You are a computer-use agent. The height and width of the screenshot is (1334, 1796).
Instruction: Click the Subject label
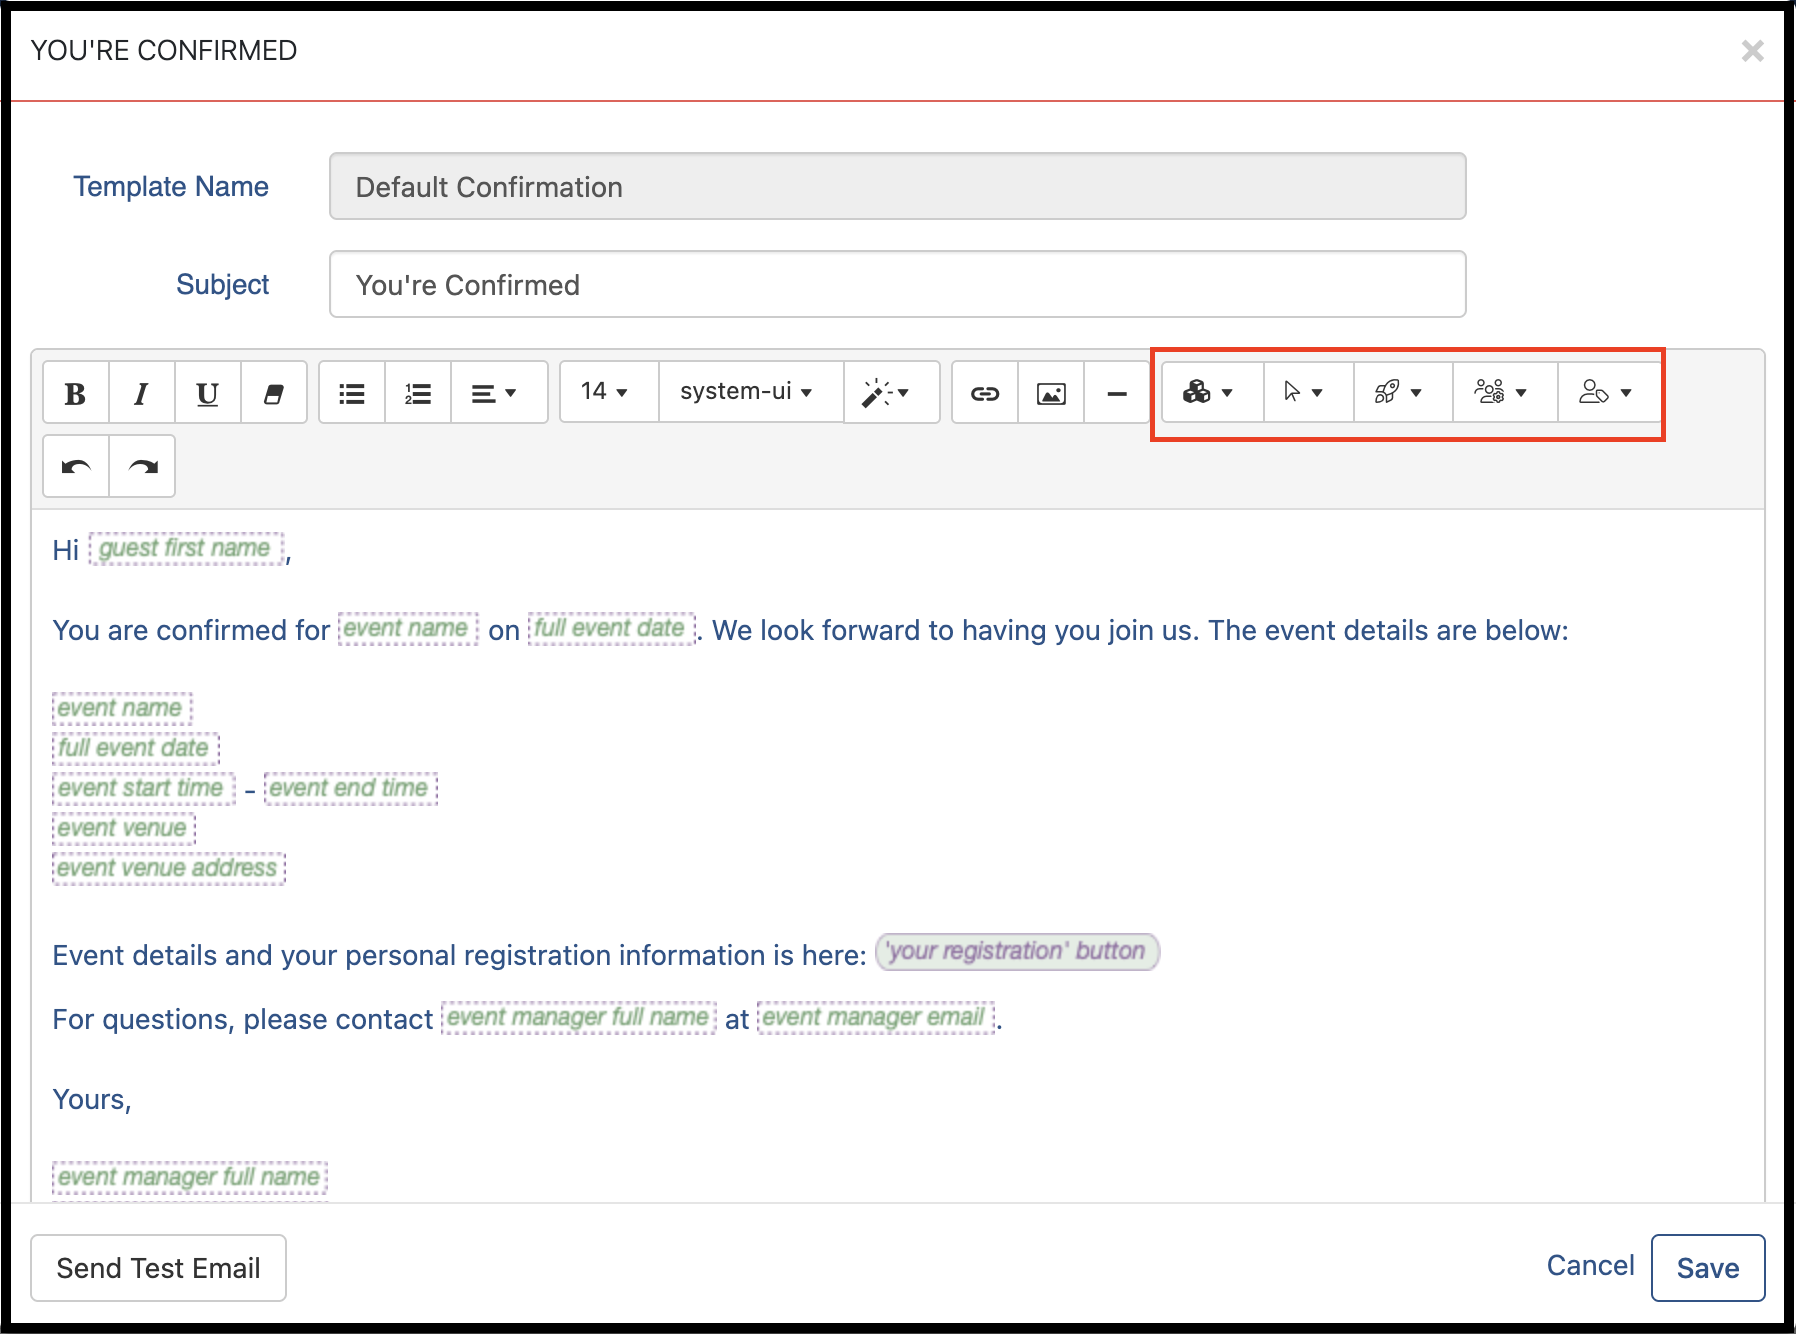click(222, 284)
